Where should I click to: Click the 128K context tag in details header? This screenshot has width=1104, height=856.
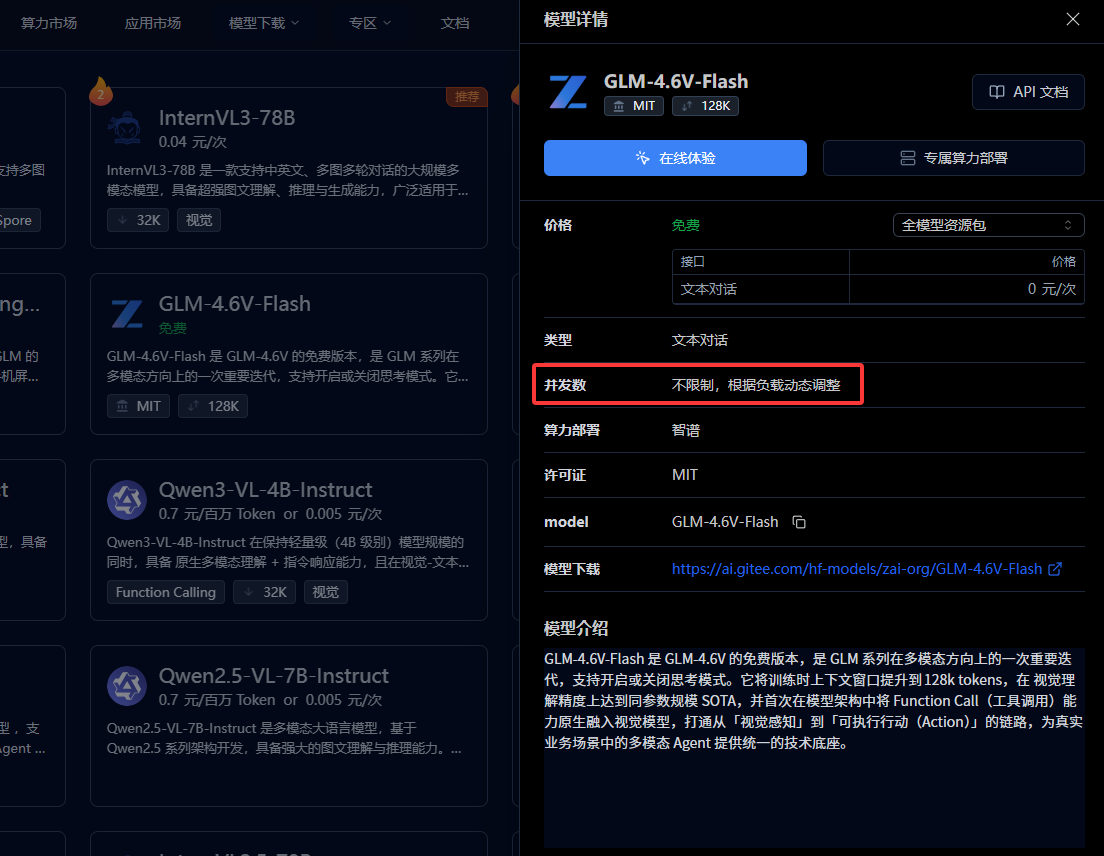(x=705, y=105)
